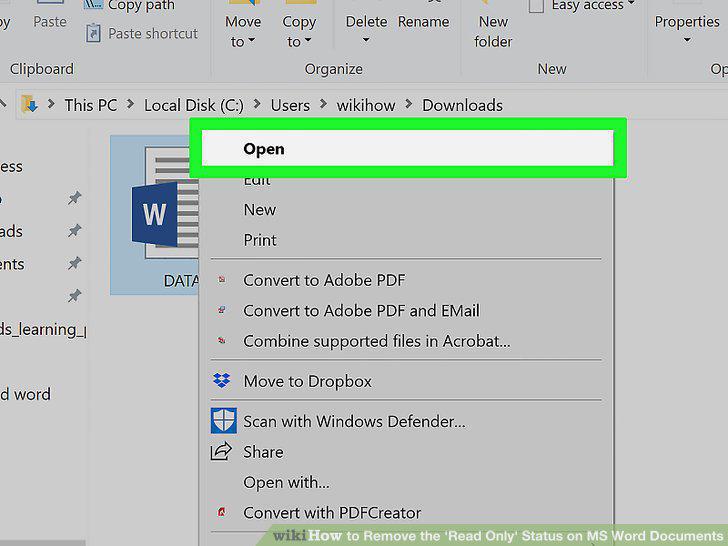The width and height of the screenshot is (728, 546).
Task: Click the Windows Defender shield icon
Action: [x=223, y=421]
